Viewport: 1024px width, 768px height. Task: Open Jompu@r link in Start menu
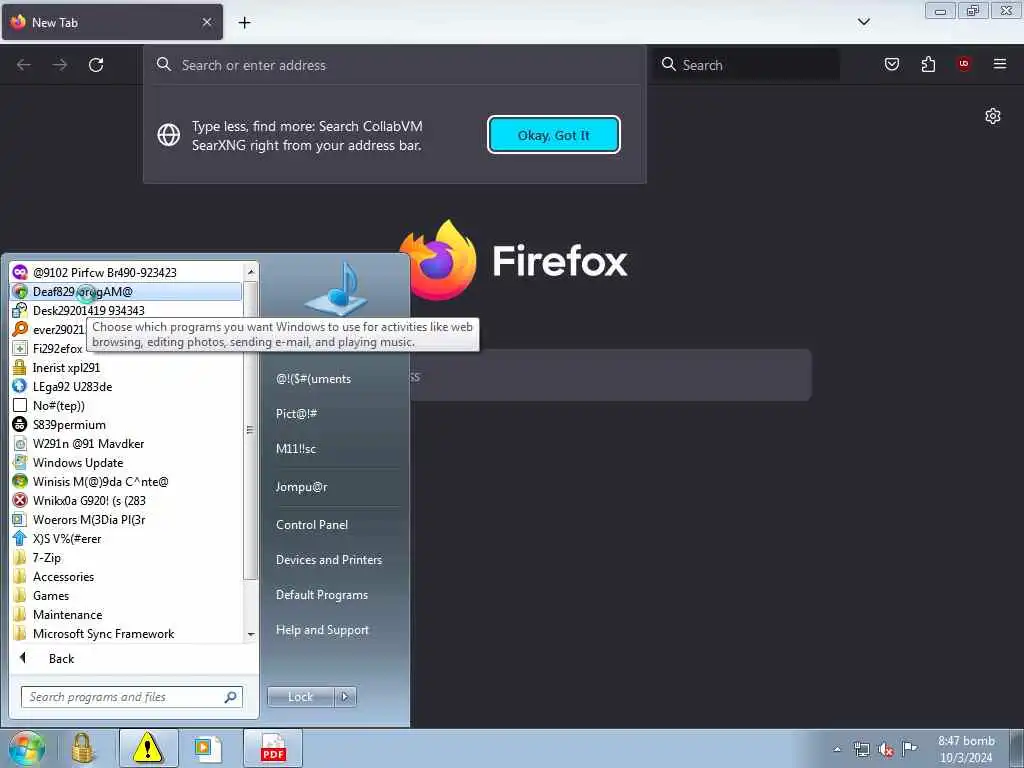point(301,487)
